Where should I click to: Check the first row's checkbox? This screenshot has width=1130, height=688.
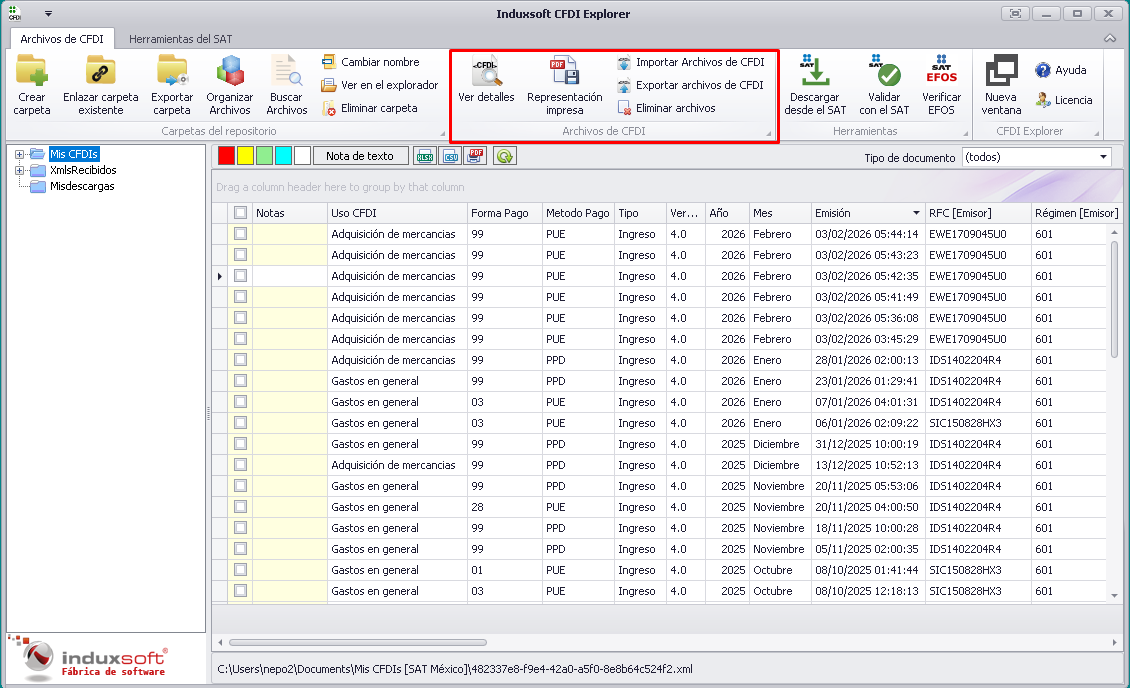click(240, 234)
